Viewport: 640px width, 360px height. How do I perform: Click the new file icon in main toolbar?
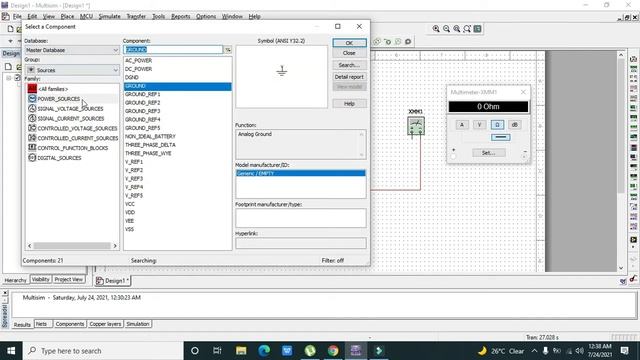tap(10, 29)
